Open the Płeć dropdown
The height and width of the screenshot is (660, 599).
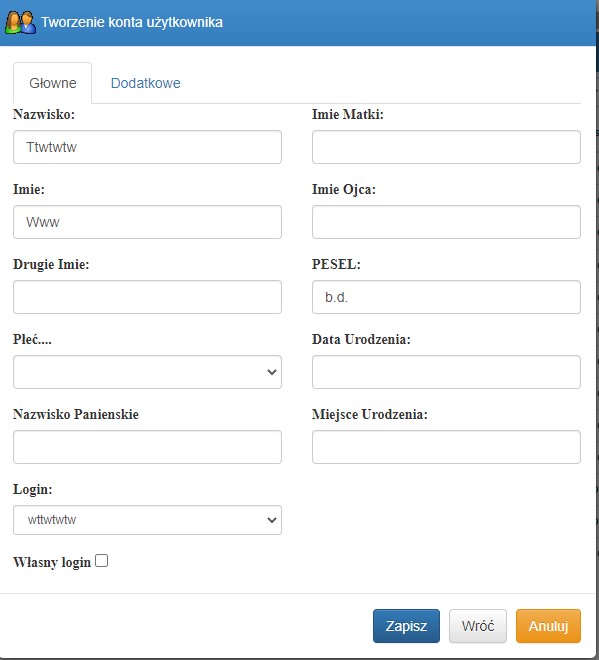147,372
